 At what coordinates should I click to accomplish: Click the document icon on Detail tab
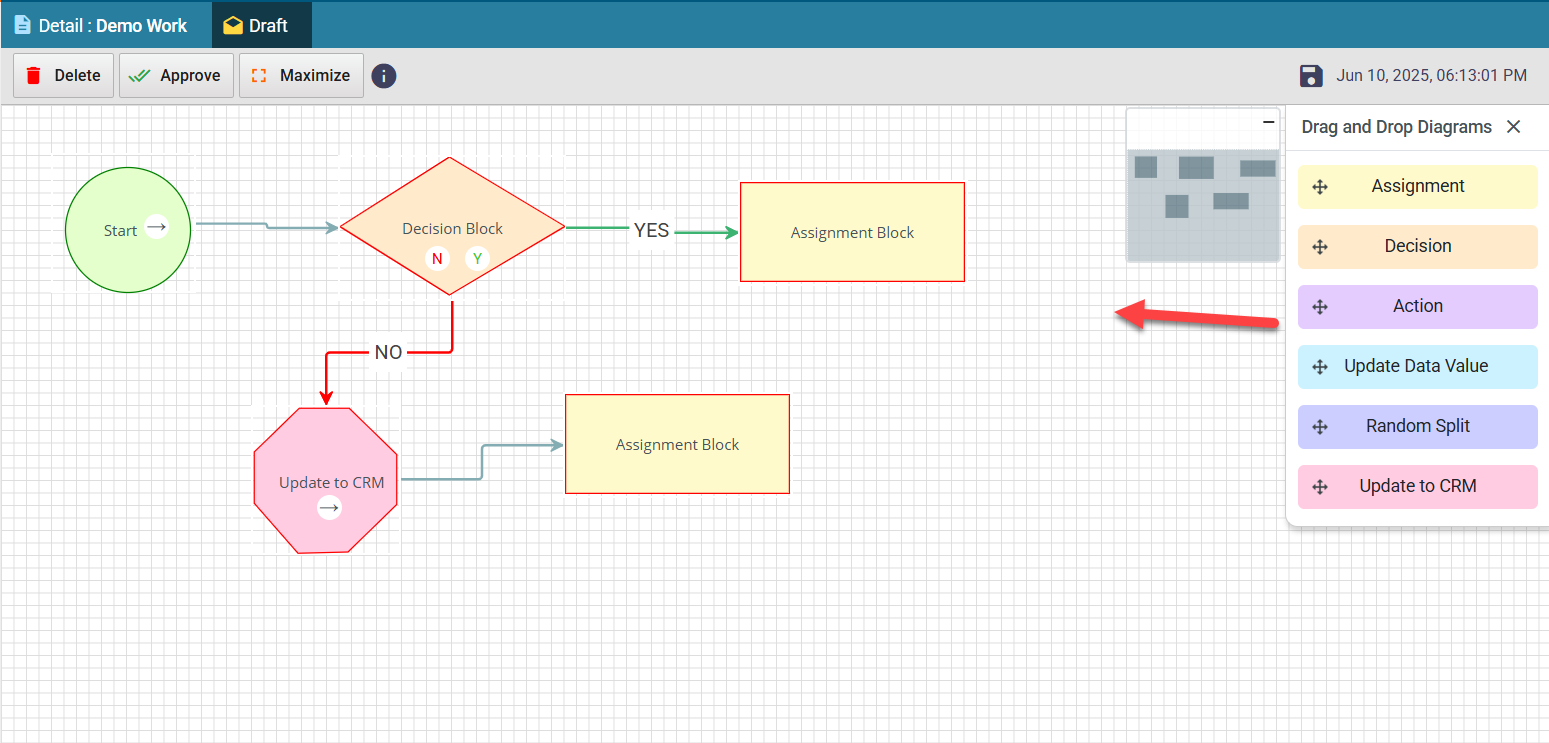coord(22,25)
